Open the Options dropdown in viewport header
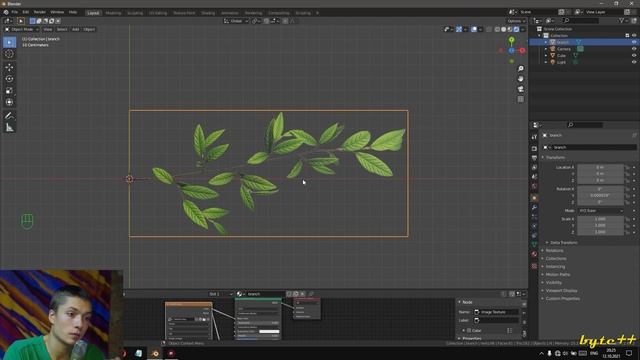640x360 pixels. click(516, 21)
